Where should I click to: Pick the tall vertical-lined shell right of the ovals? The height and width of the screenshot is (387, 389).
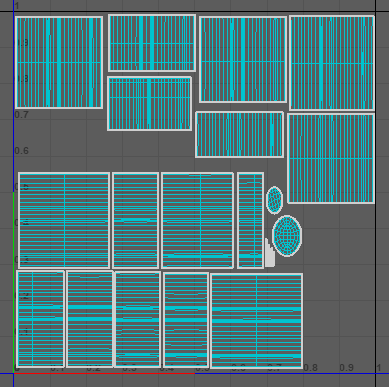pos(331,158)
